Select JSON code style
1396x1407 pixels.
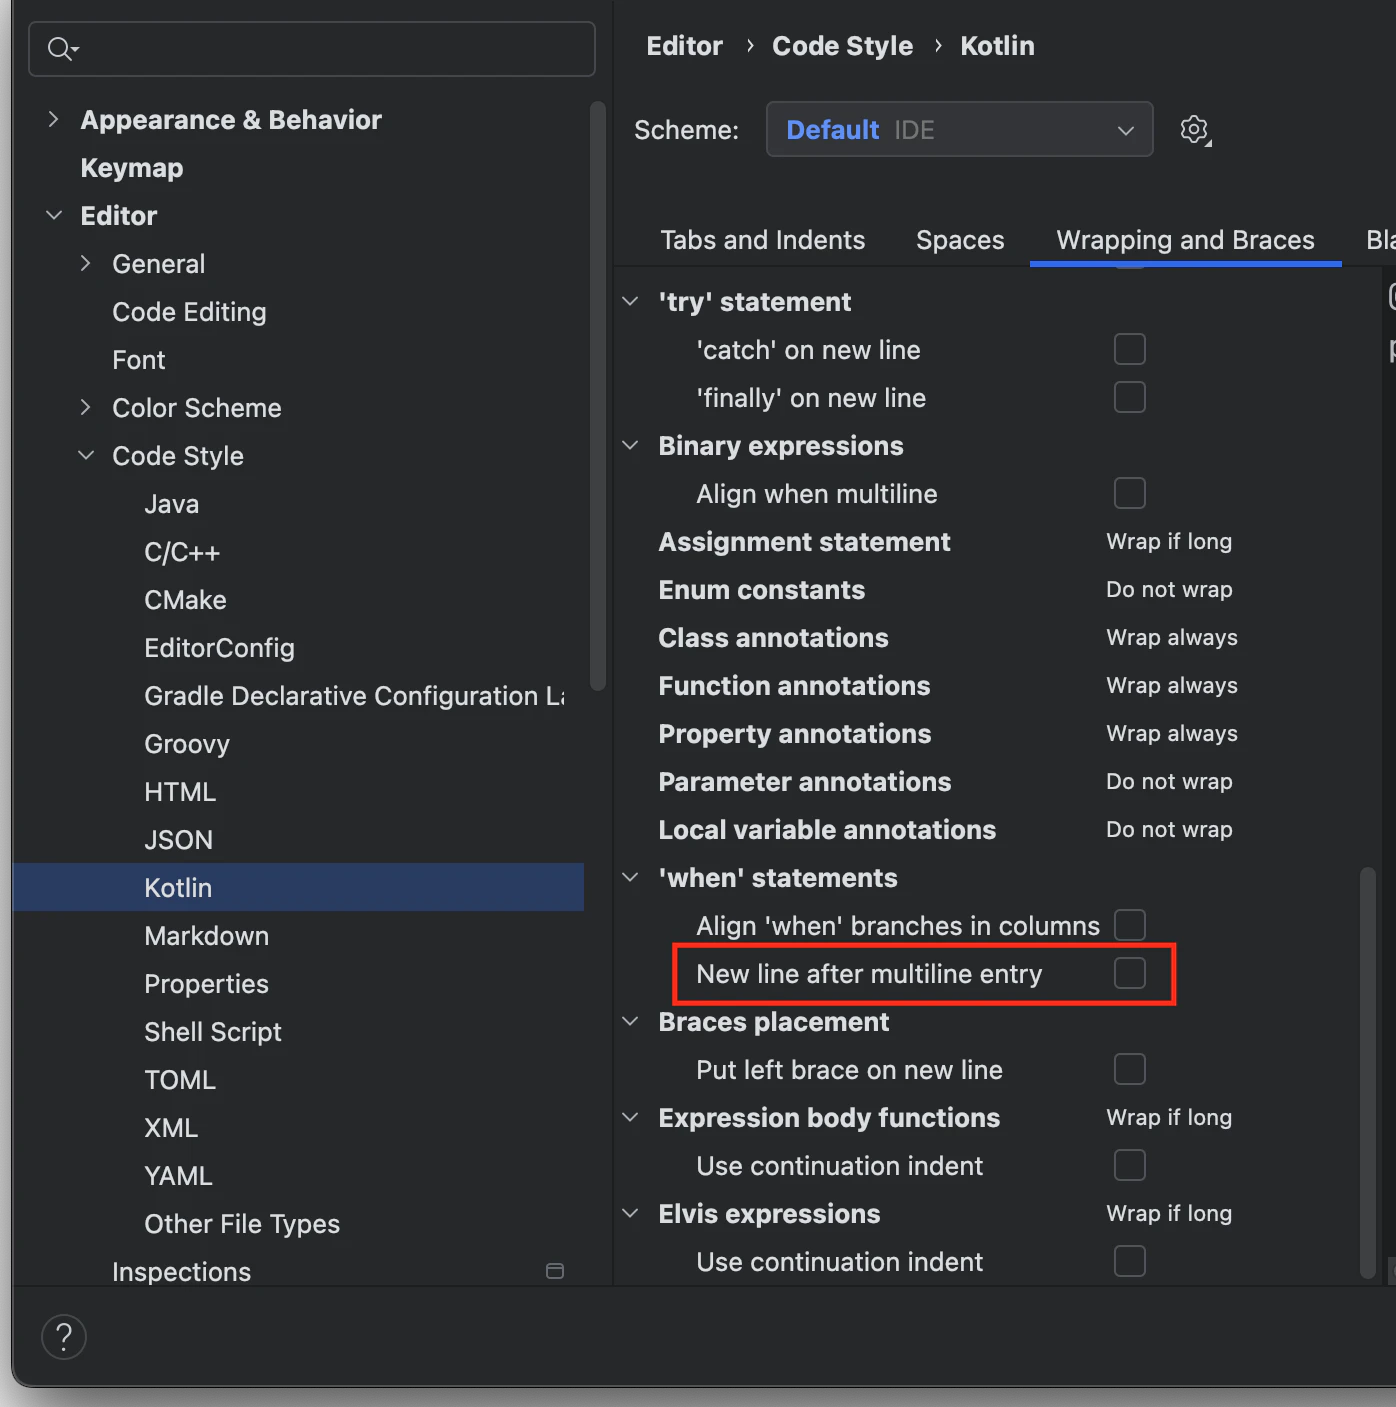coord(179,840)
